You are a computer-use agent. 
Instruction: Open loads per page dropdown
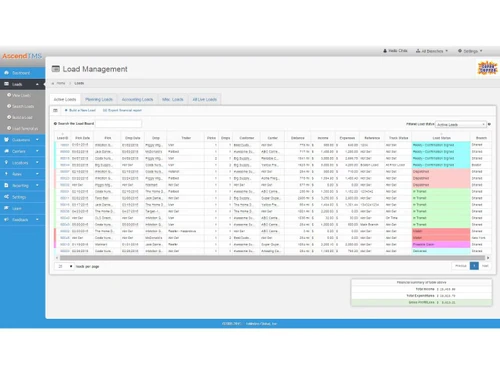coord(64,266)
